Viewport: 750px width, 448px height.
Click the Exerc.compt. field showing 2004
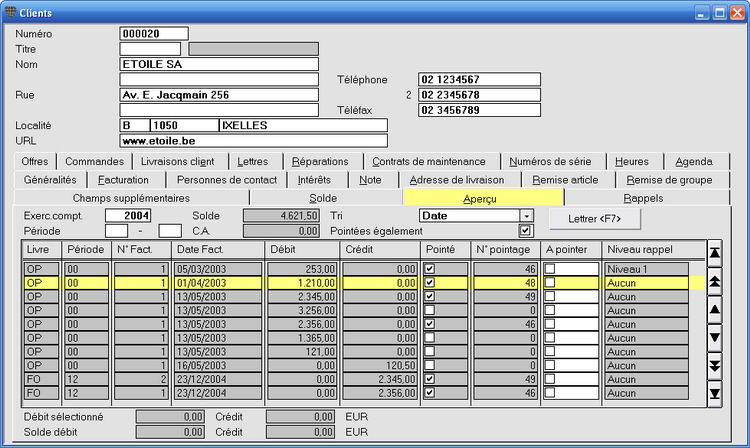pos(128,216)
